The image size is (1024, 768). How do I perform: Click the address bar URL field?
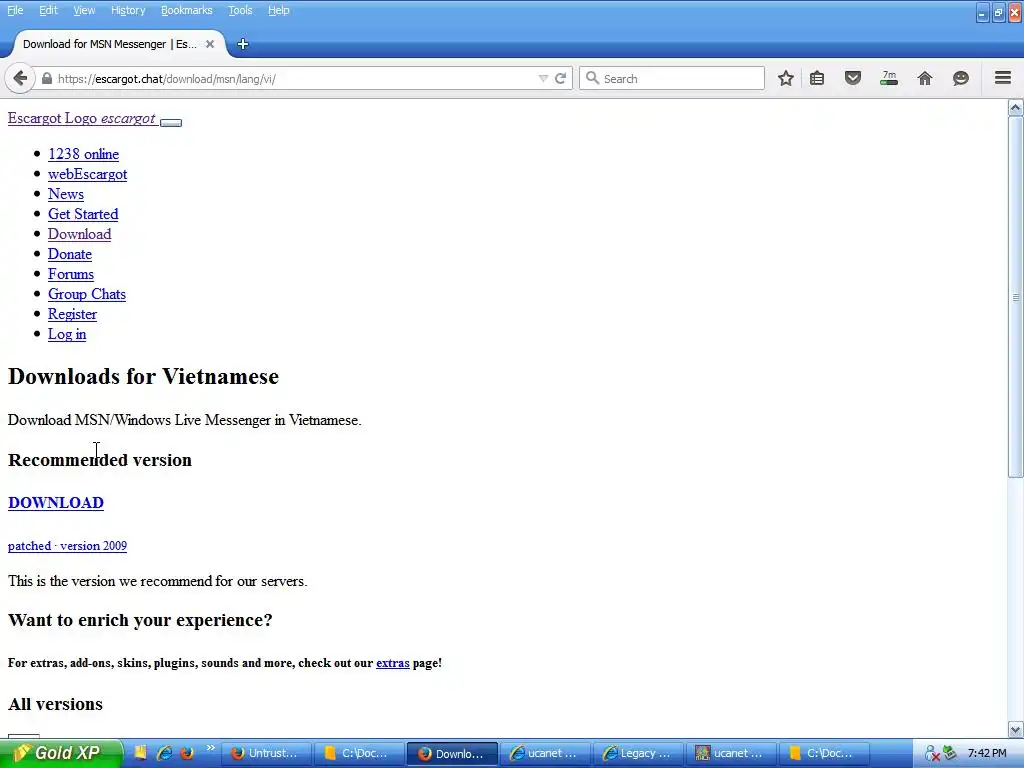click(294, 78)
